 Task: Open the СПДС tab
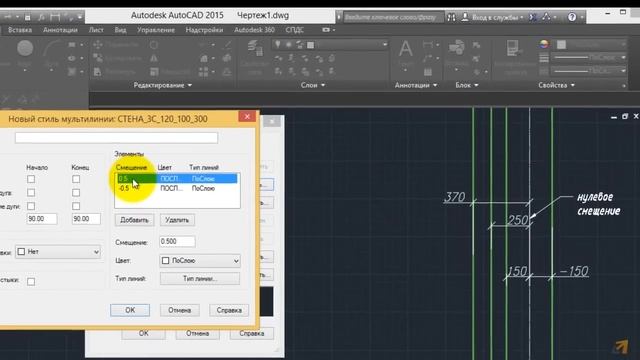(x=294, y=30)
